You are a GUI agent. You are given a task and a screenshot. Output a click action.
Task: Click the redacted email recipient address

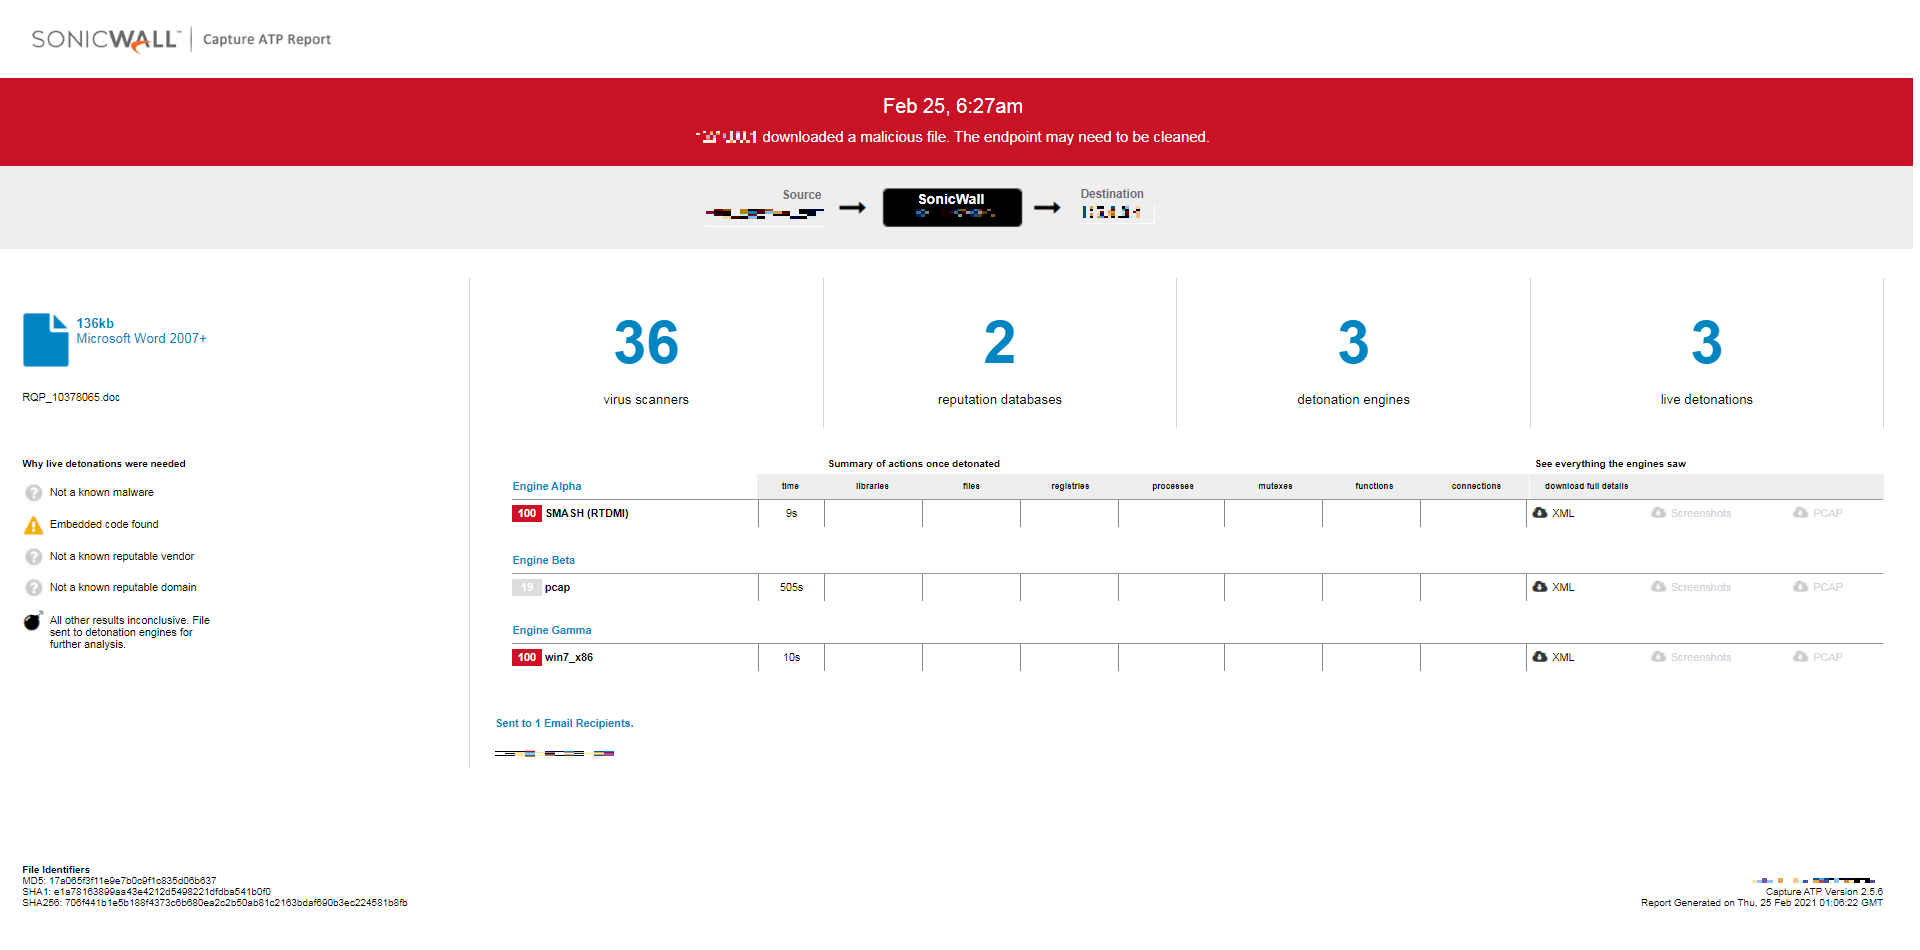click(555, 754)
